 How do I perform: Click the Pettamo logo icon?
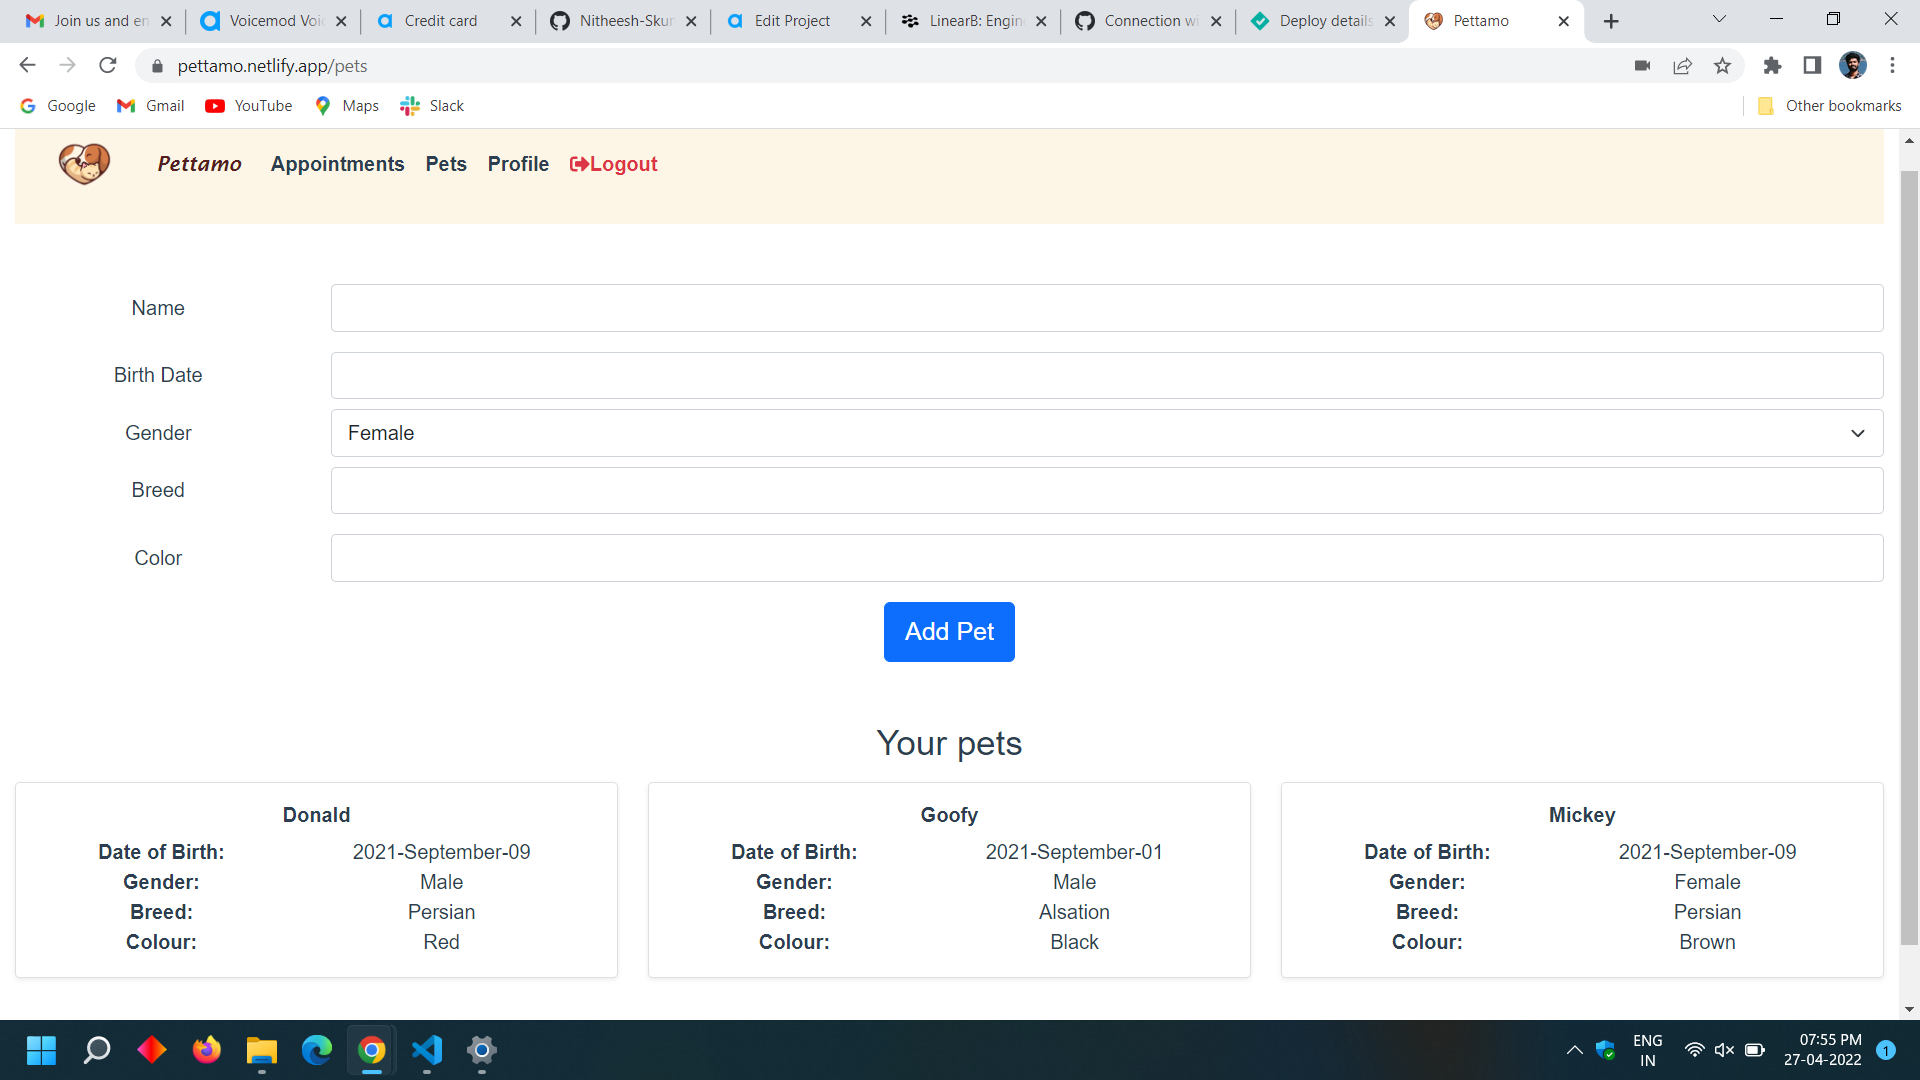(84, 163)
